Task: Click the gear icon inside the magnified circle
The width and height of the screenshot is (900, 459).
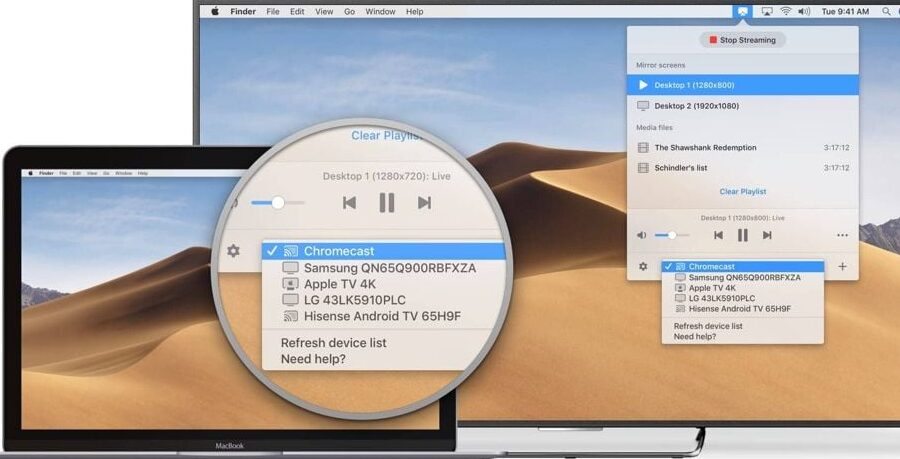Action: tap(233, 251)
